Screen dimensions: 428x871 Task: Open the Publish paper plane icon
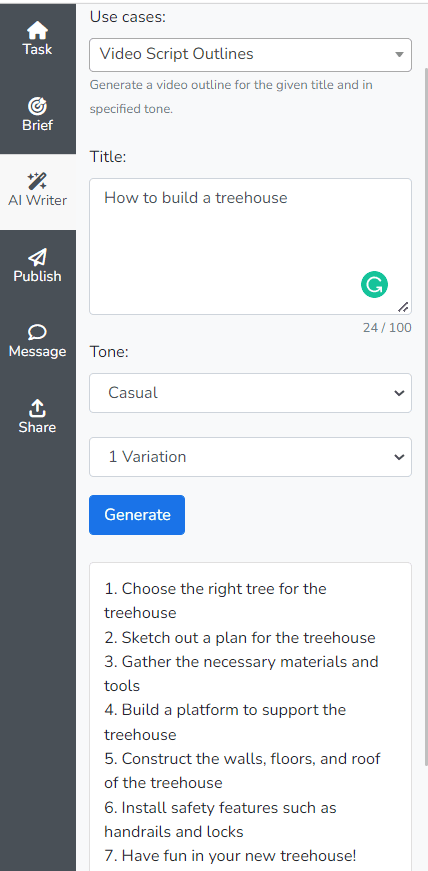37,257
